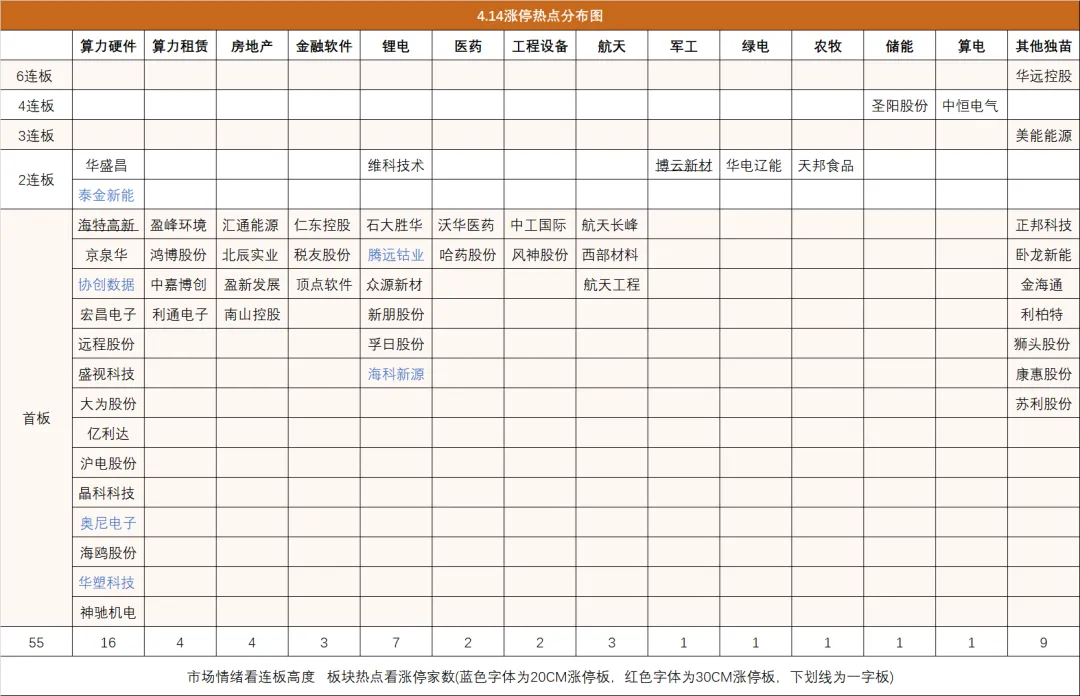Select the 锂电 column header
The height and width of the screenshot is (696, 1080).
click(396, 46)
